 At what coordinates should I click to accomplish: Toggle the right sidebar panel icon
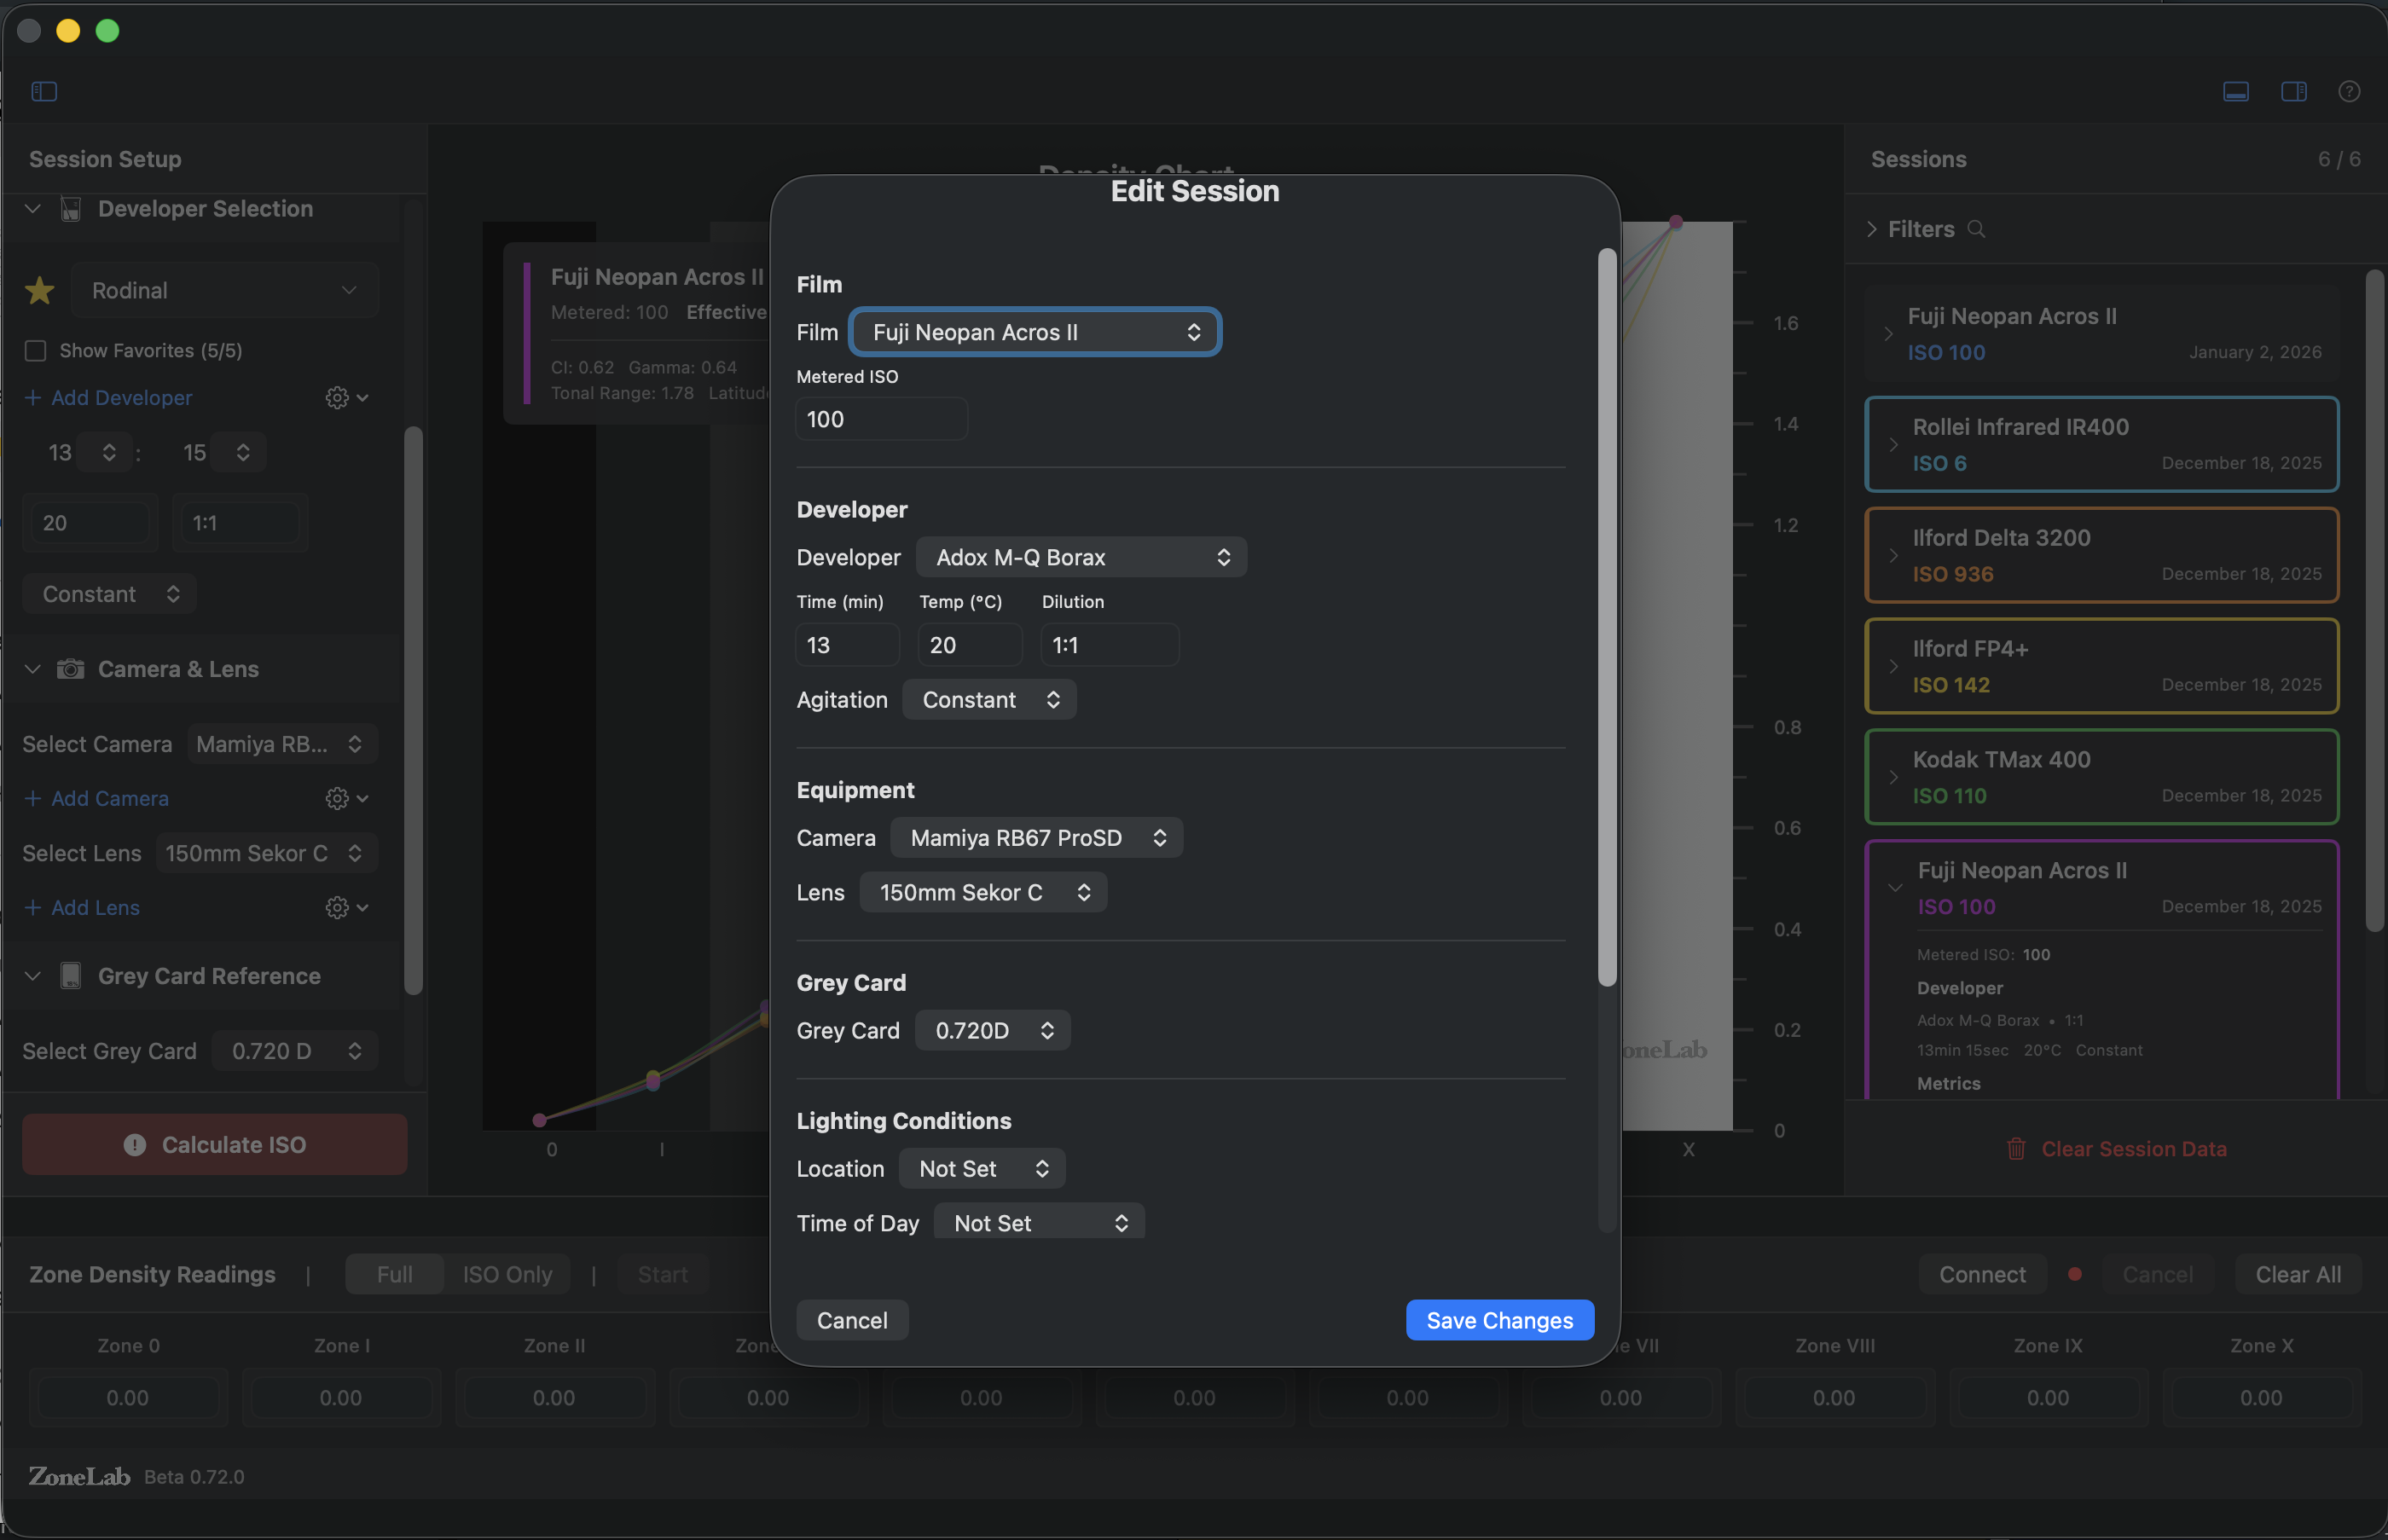[x=2293, y=91]
